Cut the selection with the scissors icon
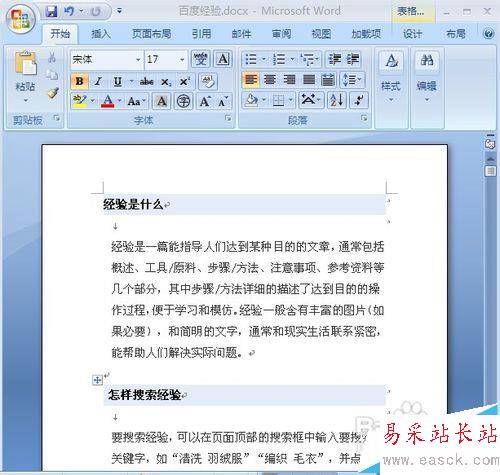This screenshot has height=475, width=500. tap(52, 57)
